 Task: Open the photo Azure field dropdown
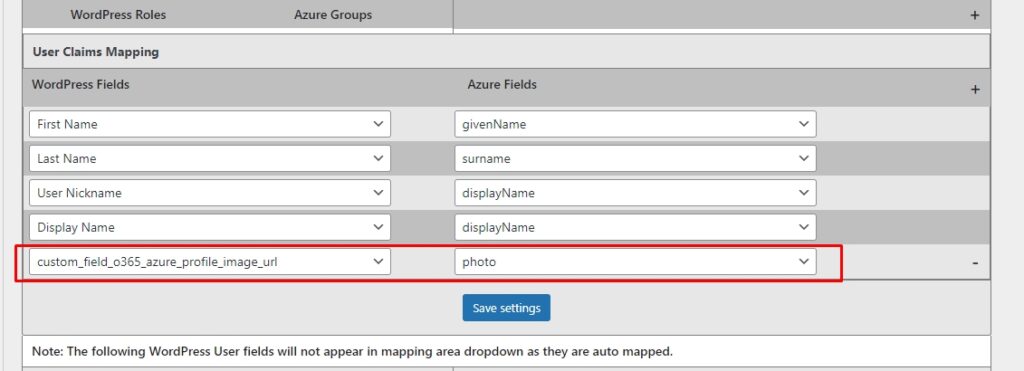(635, 261)
